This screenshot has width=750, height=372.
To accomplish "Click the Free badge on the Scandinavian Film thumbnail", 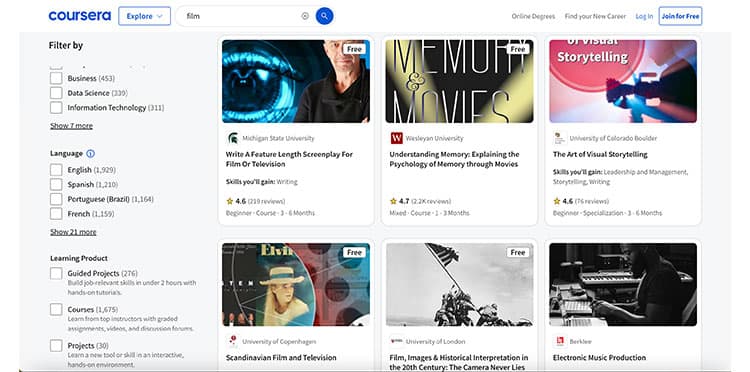I will pyautogui.click(x=354, y=252).
